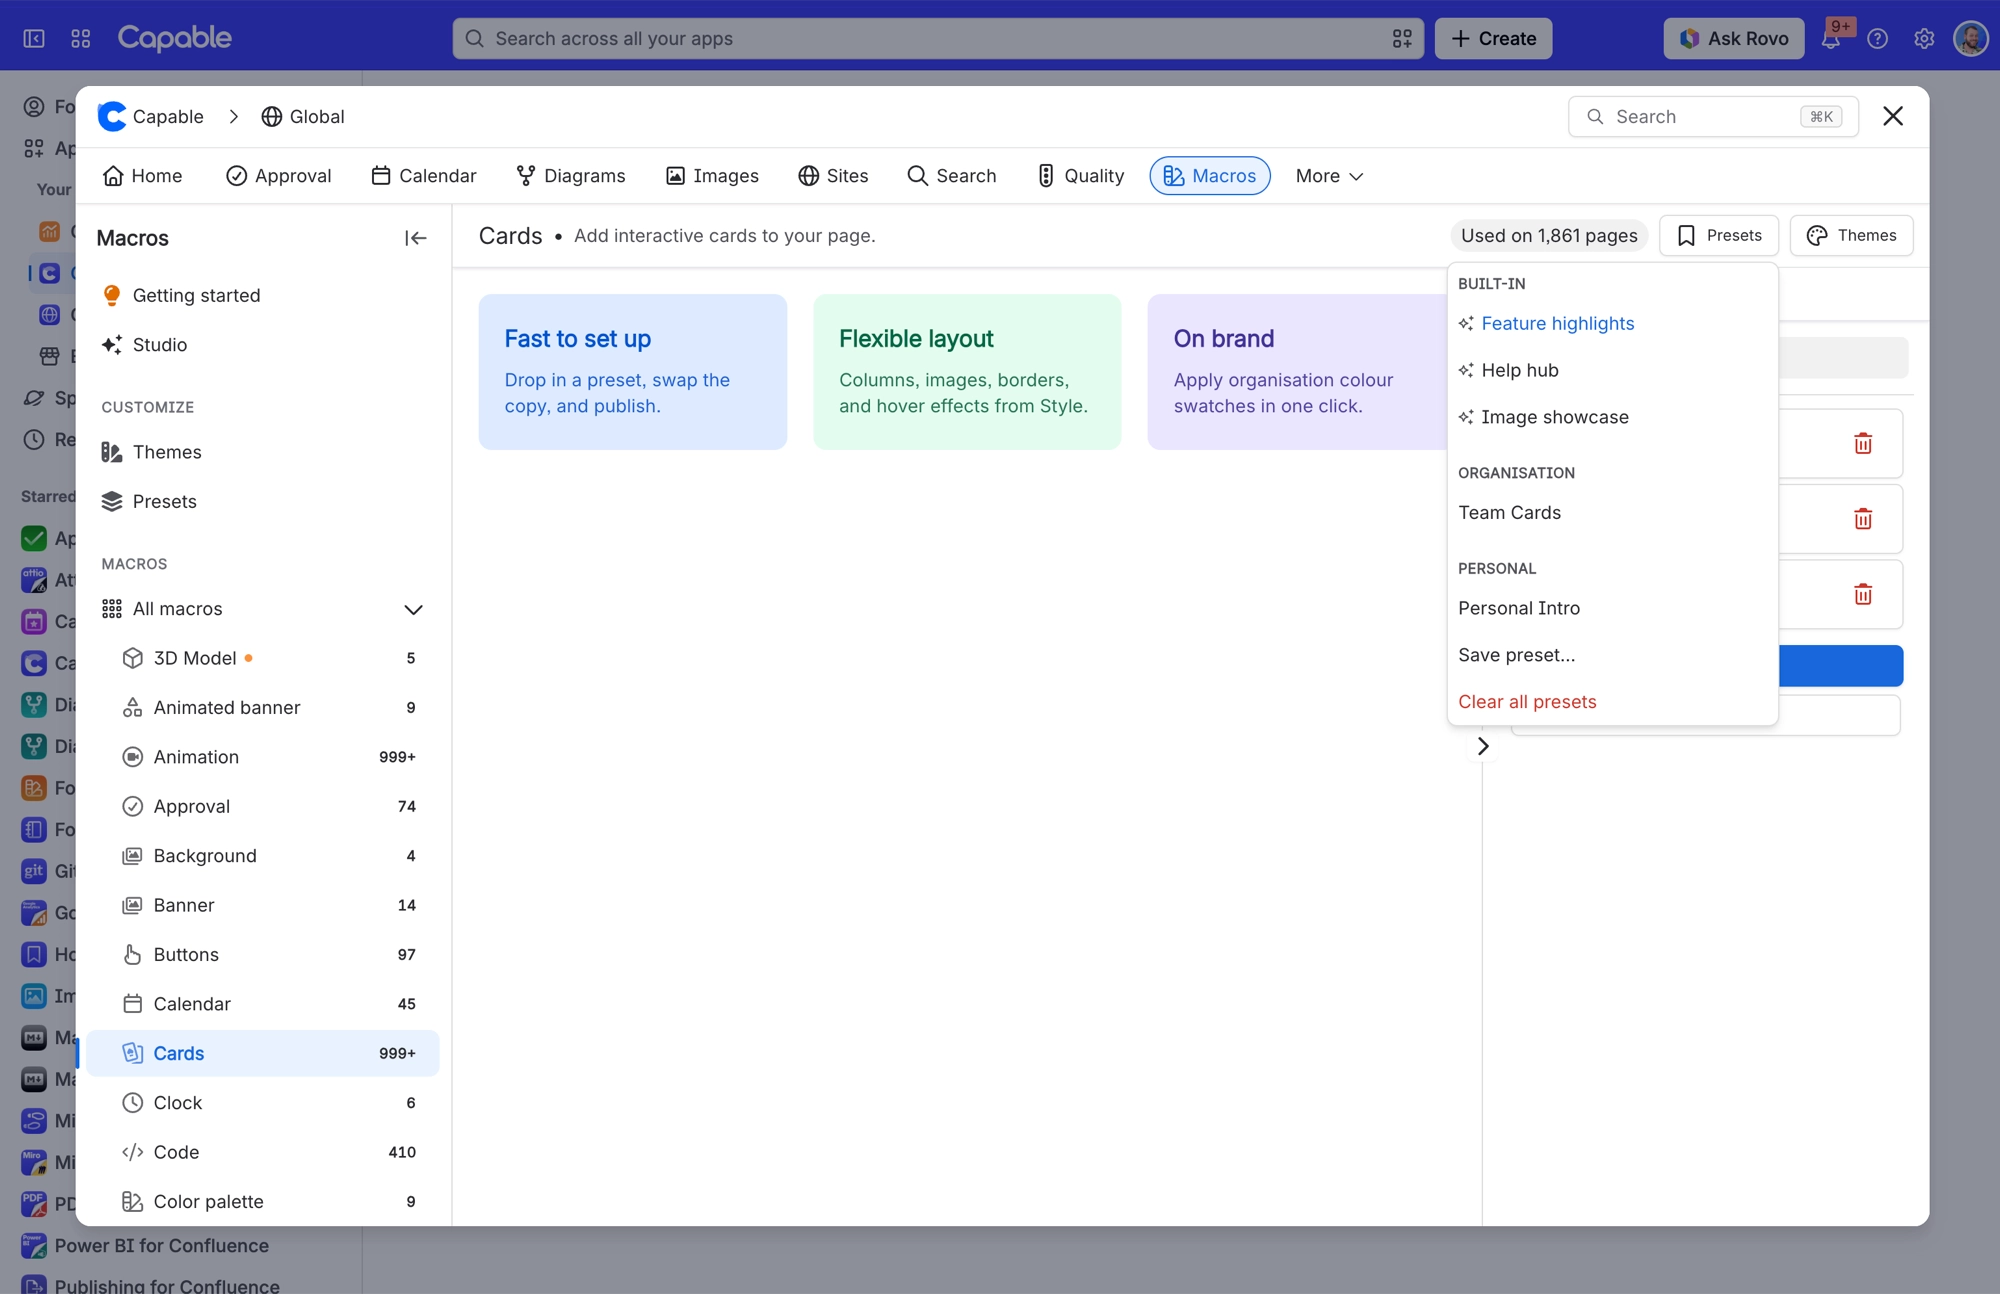Delete item using first red trash icon
Image resolution: width=2000 pixels, height=1294 pixels.
click(1863, 443)
